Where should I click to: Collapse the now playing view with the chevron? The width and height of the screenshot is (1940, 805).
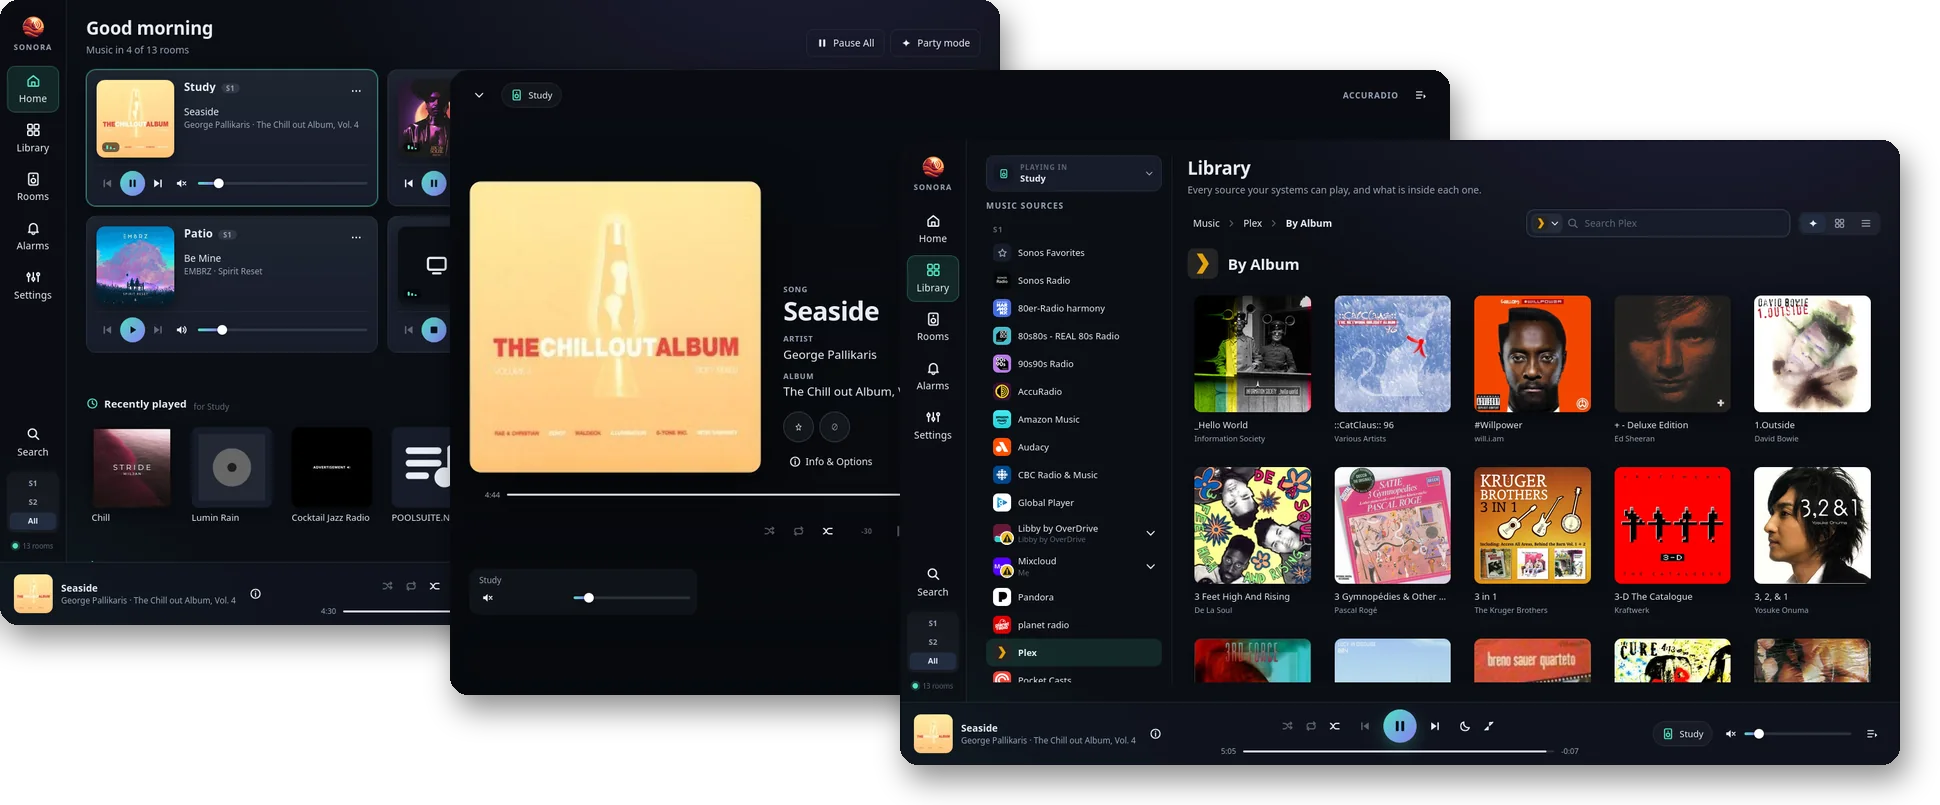[x=479, y=95]
